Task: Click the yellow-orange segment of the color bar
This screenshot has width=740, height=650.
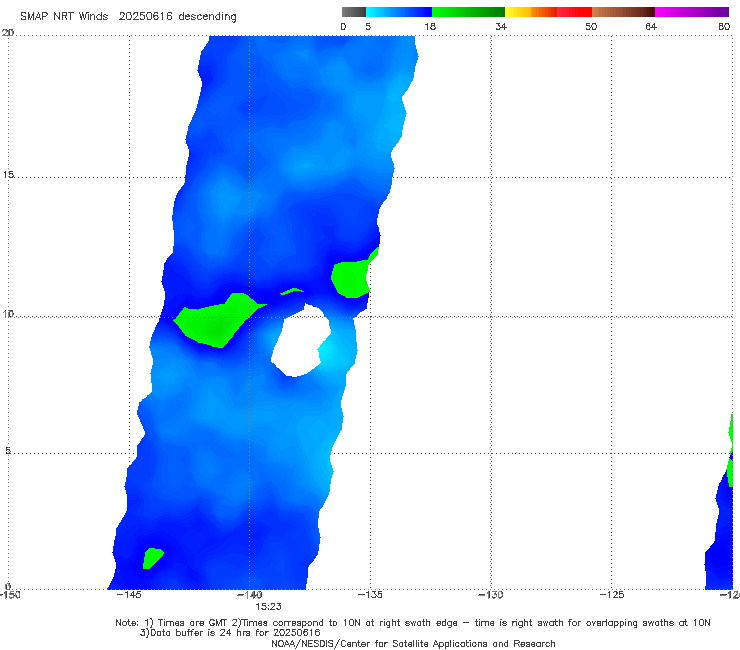Action: 530,12
